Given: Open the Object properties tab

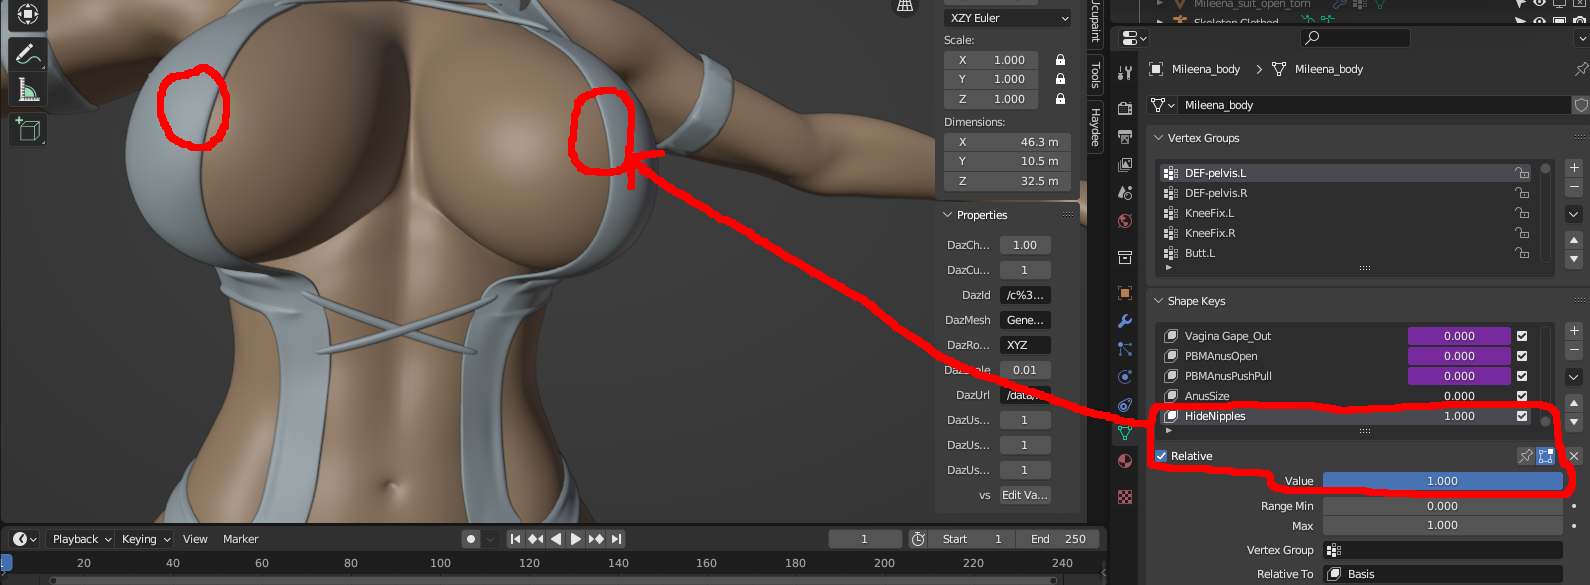Looking at the screenshot, I should 1125,293.
